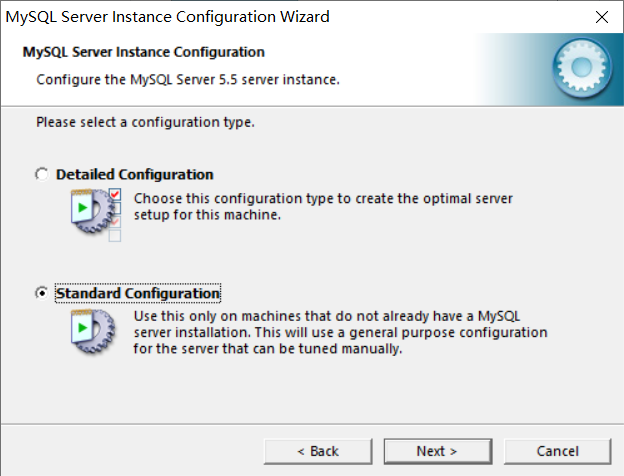
Task: Proceed with the Next button
Action: pos(437,451)
